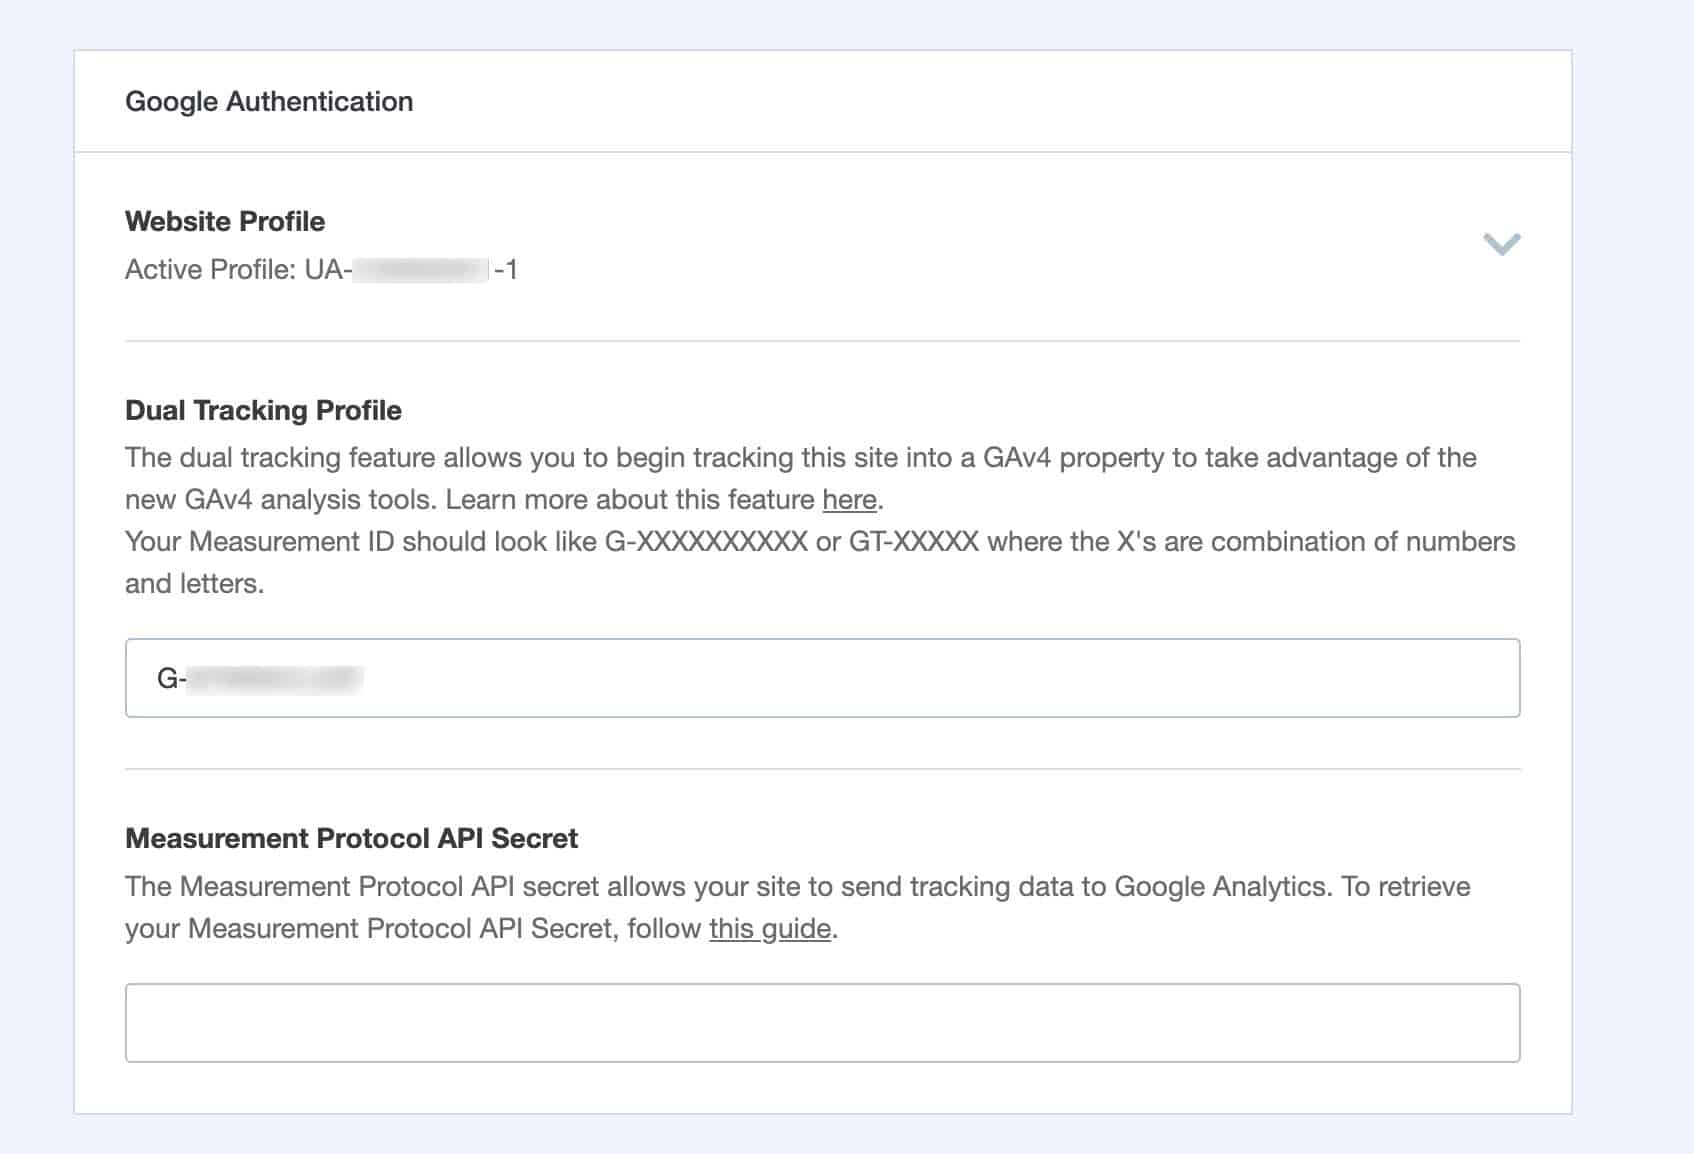Select the 'Google Authentication' heading text

[269, 102]
